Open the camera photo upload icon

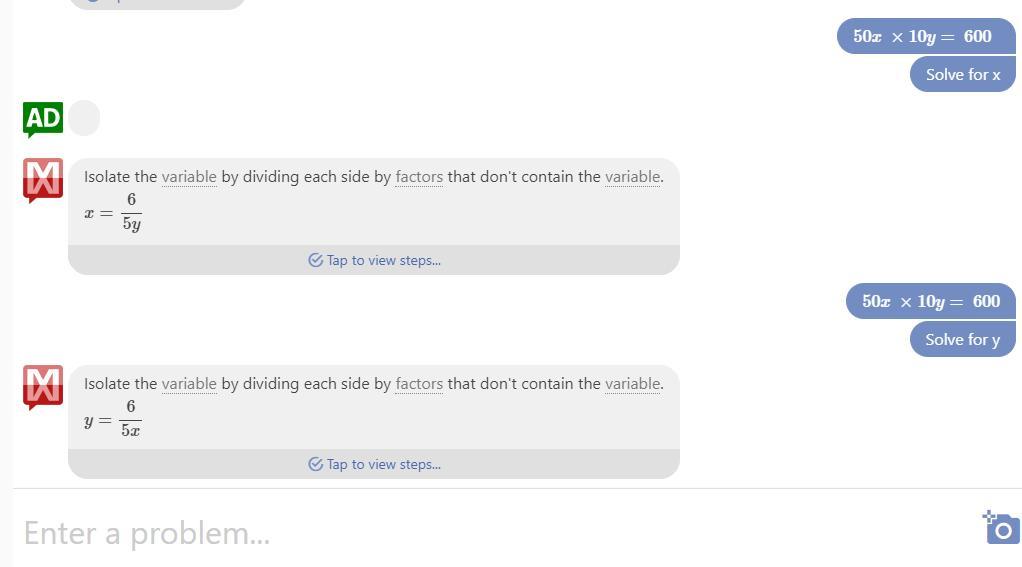pos(1001,527)
